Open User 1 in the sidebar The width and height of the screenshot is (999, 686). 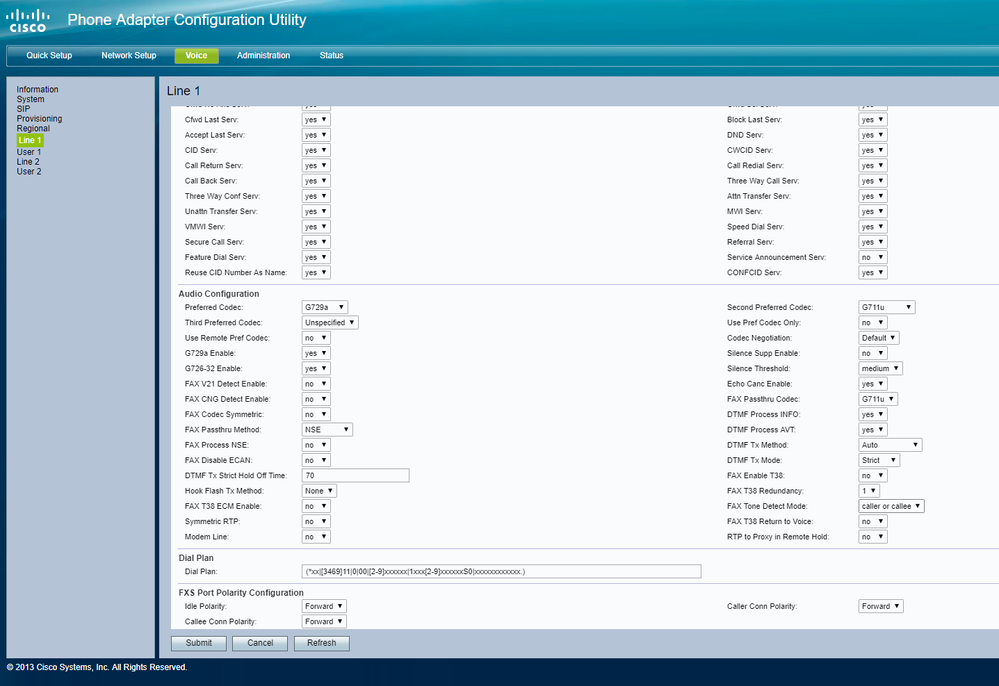tap(29, 152)
